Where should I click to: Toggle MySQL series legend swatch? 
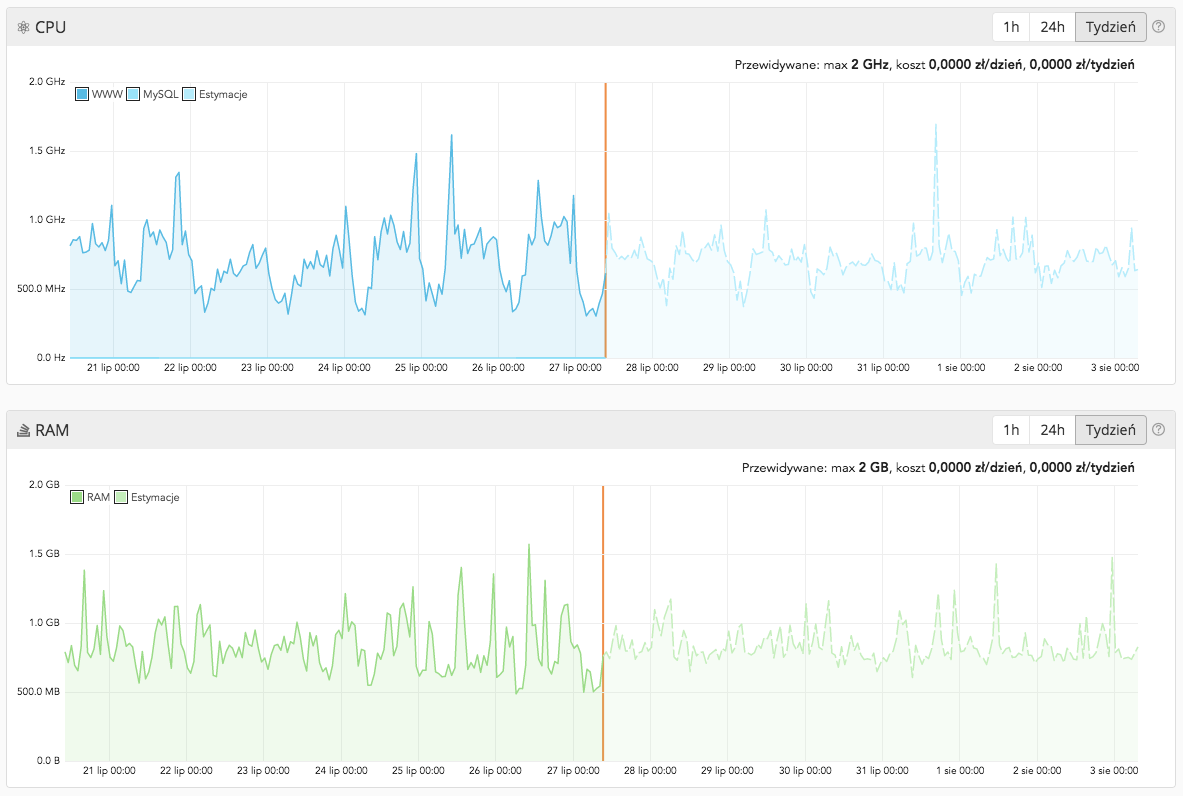tap(133, 94)
